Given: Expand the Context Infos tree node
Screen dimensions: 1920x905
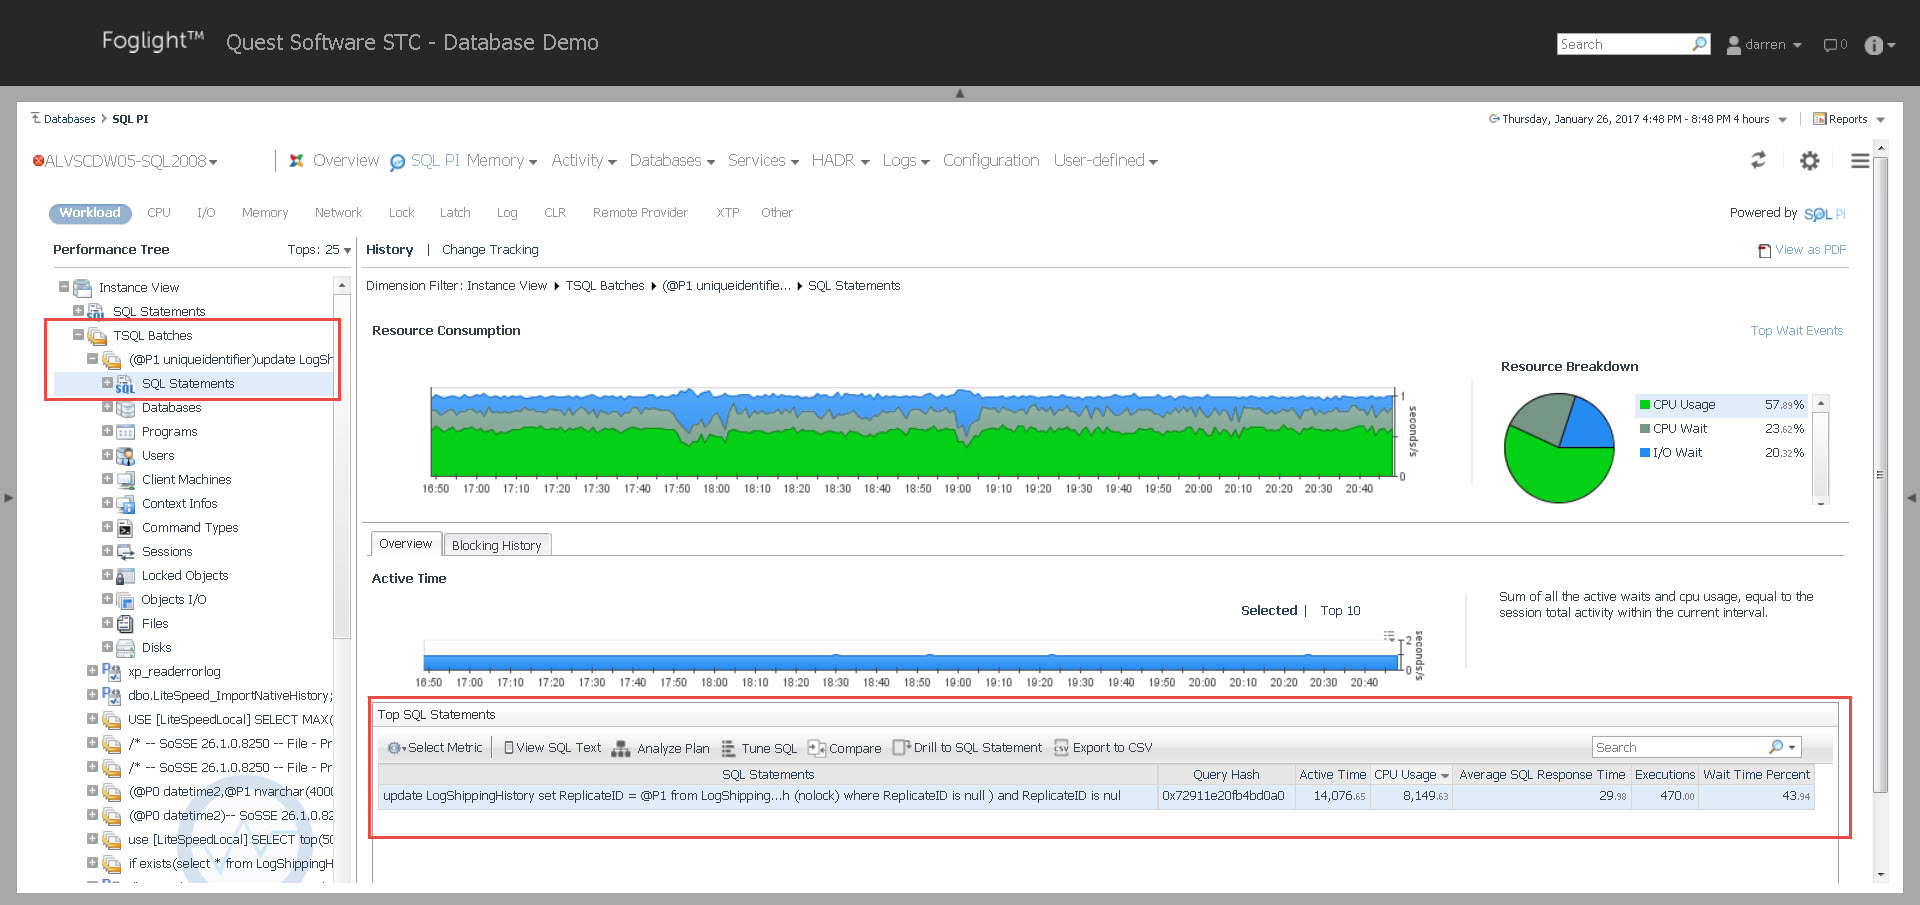Looking at the screenshot, I should 107,503.
